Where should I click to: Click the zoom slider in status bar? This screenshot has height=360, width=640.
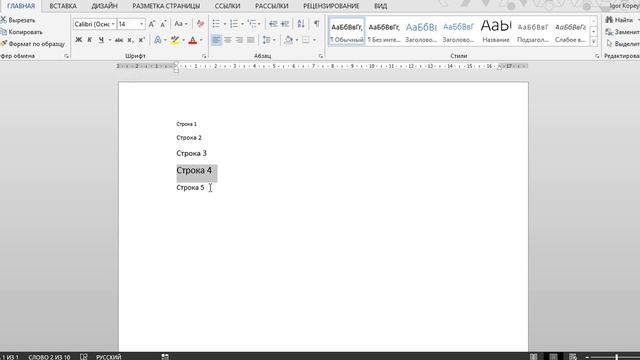(x=616, y=357)
